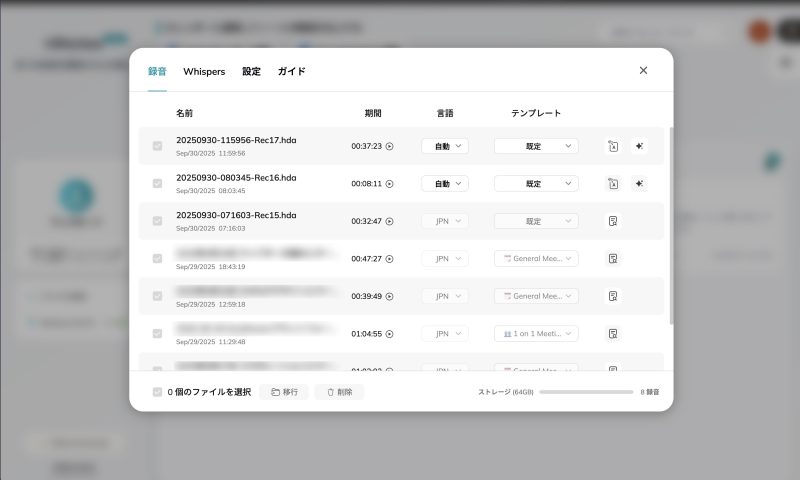The height and width of the screenshot is (480, 800).
Task: Switch to the Whispers tab
Action: tap(204, 72)
